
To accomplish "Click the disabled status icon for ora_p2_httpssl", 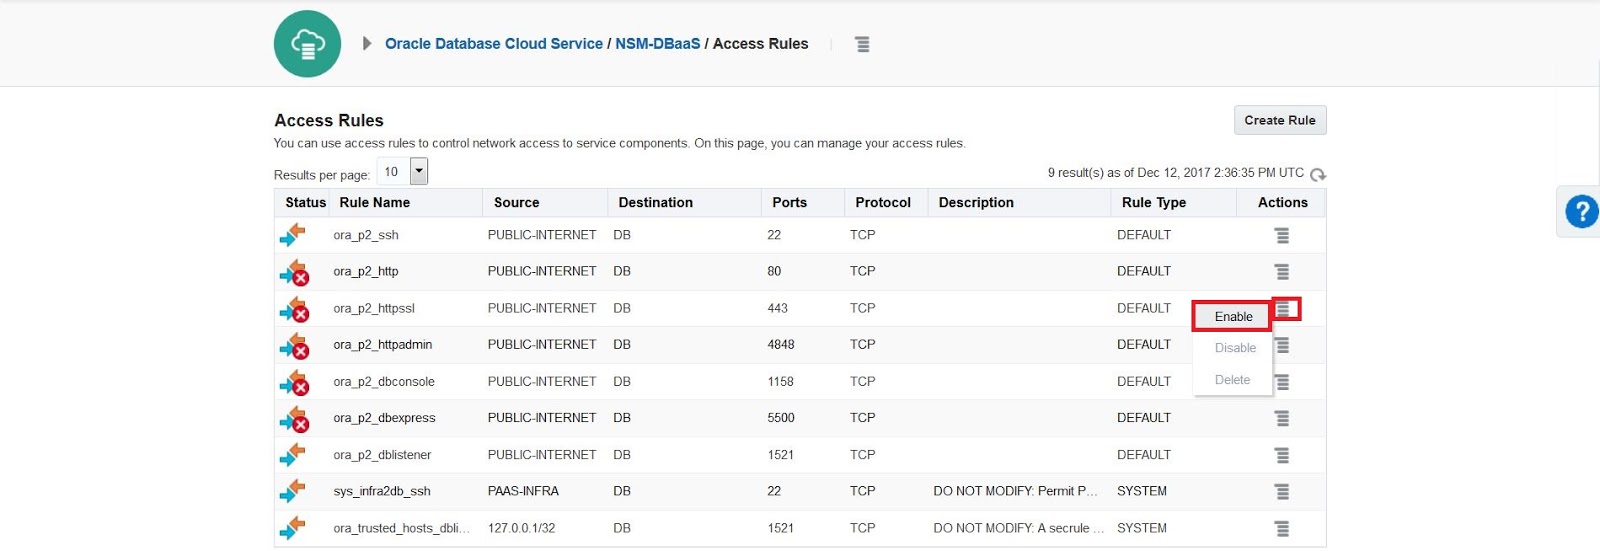I will coord(294,309).
